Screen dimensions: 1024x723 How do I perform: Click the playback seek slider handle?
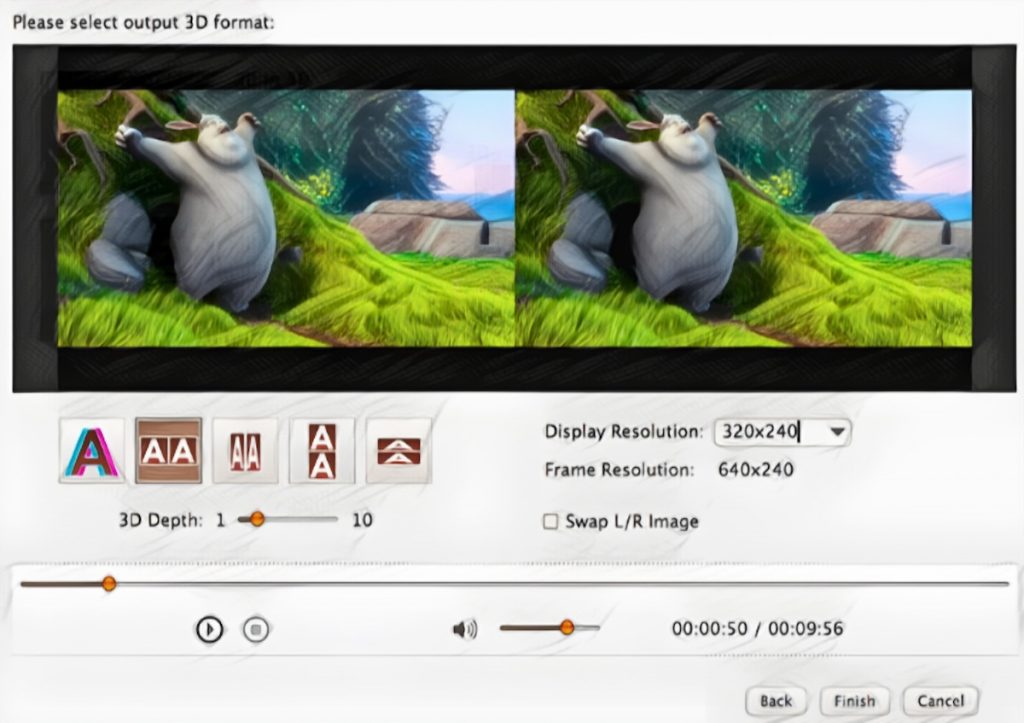(x=108, y=583)
